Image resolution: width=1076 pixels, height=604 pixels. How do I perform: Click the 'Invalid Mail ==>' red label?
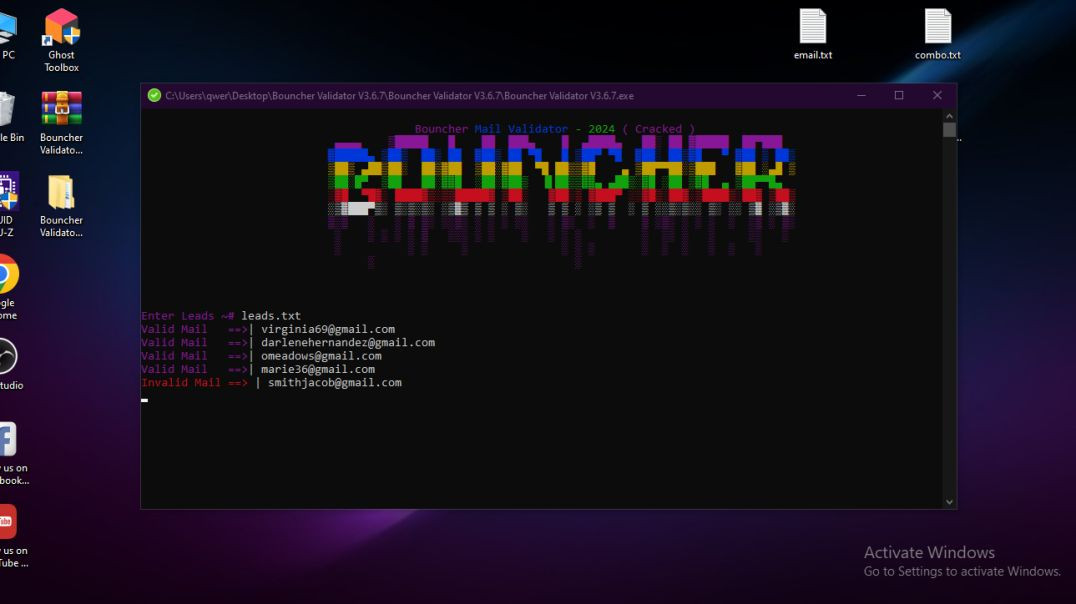(x=194, y=382)
